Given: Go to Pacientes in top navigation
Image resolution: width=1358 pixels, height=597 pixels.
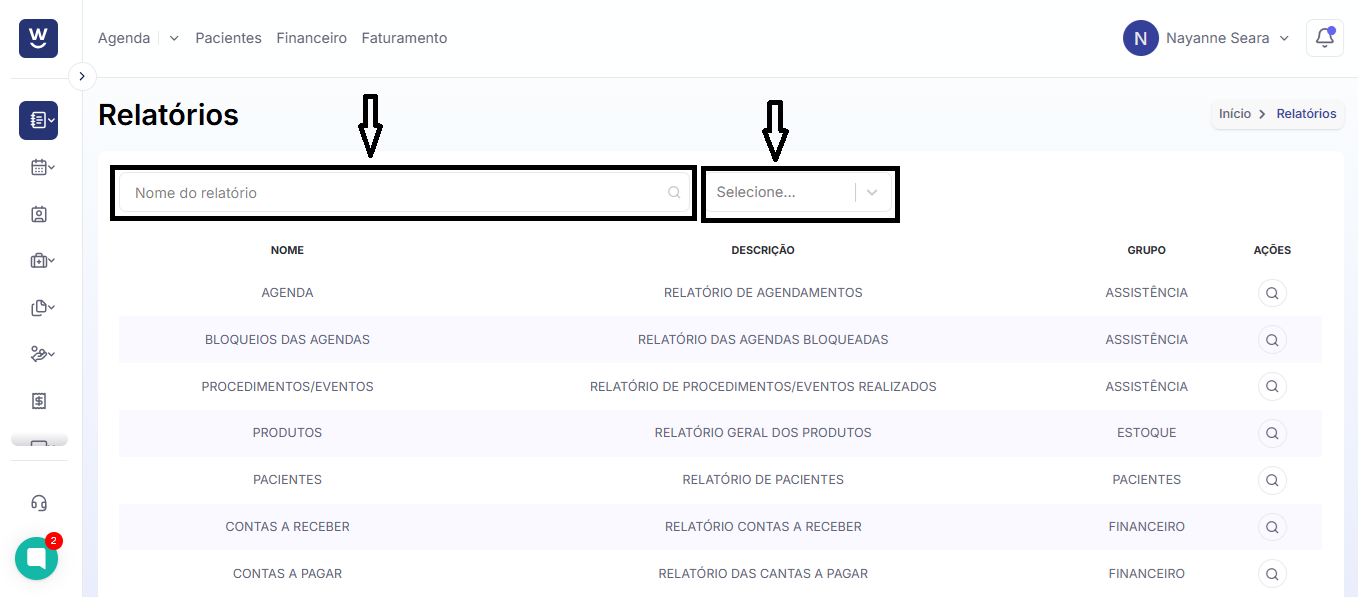Looking at the screenshot, I should point(228,38).
